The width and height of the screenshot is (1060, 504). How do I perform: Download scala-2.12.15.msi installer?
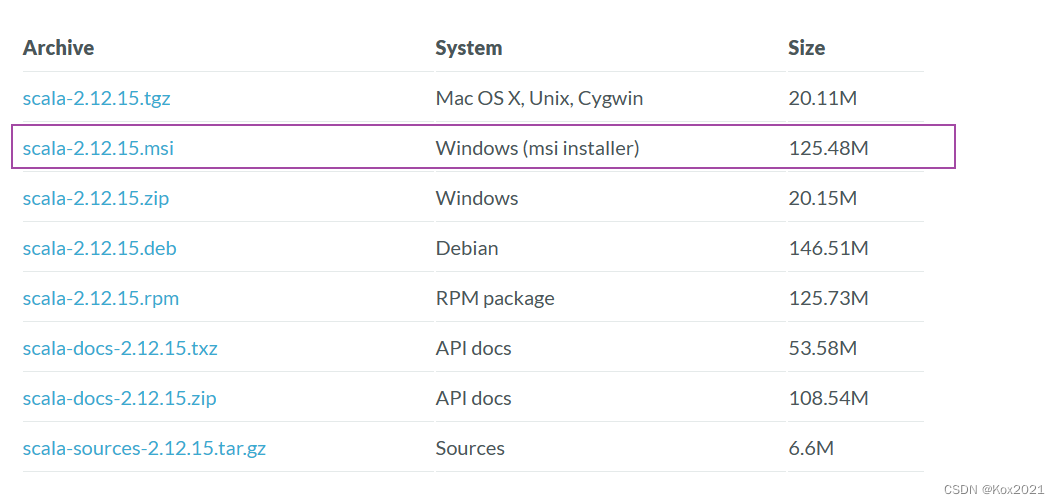click(98, 148)
